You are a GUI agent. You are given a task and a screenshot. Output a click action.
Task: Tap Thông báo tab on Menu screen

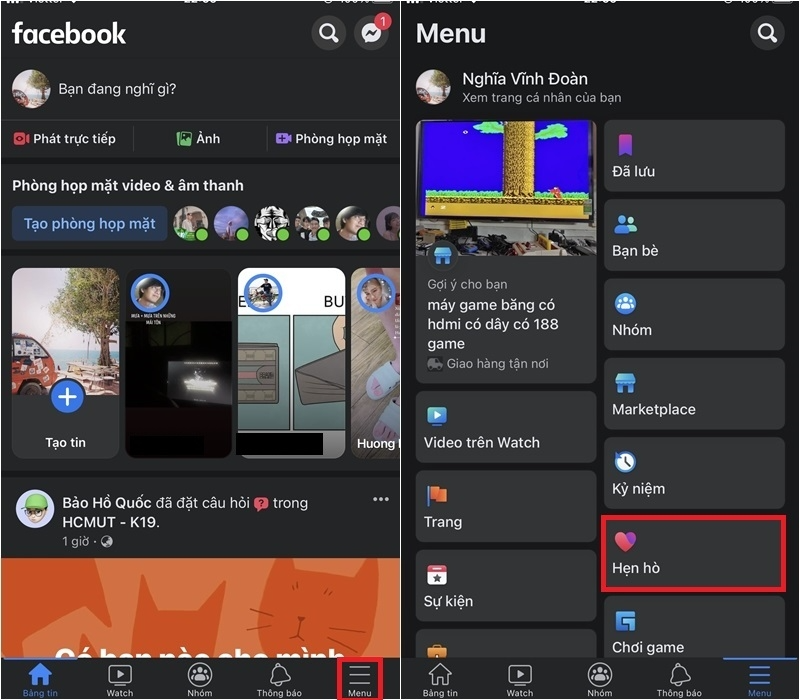[679, 680]
